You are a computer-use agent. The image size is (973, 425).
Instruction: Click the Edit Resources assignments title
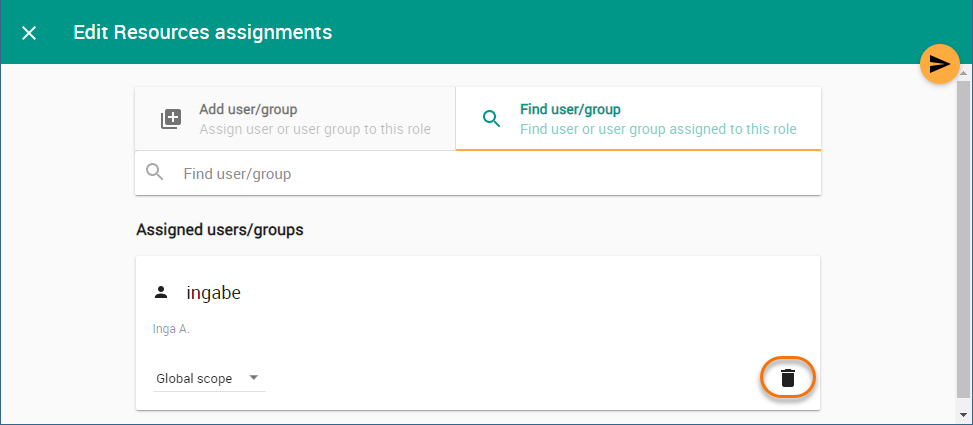click(202, 33)
